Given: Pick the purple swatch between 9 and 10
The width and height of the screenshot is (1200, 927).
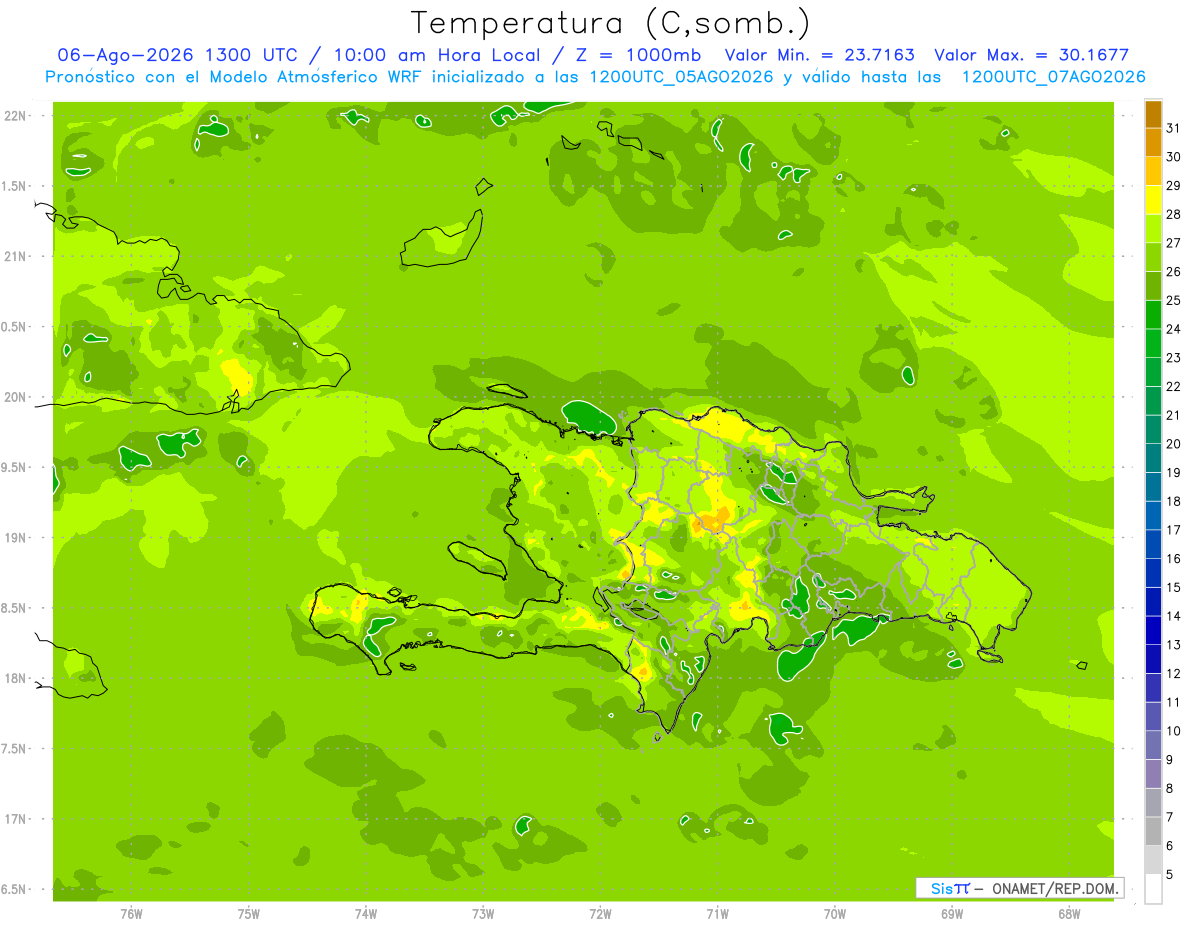Looking at the screenshot, I should point(1153,745).
